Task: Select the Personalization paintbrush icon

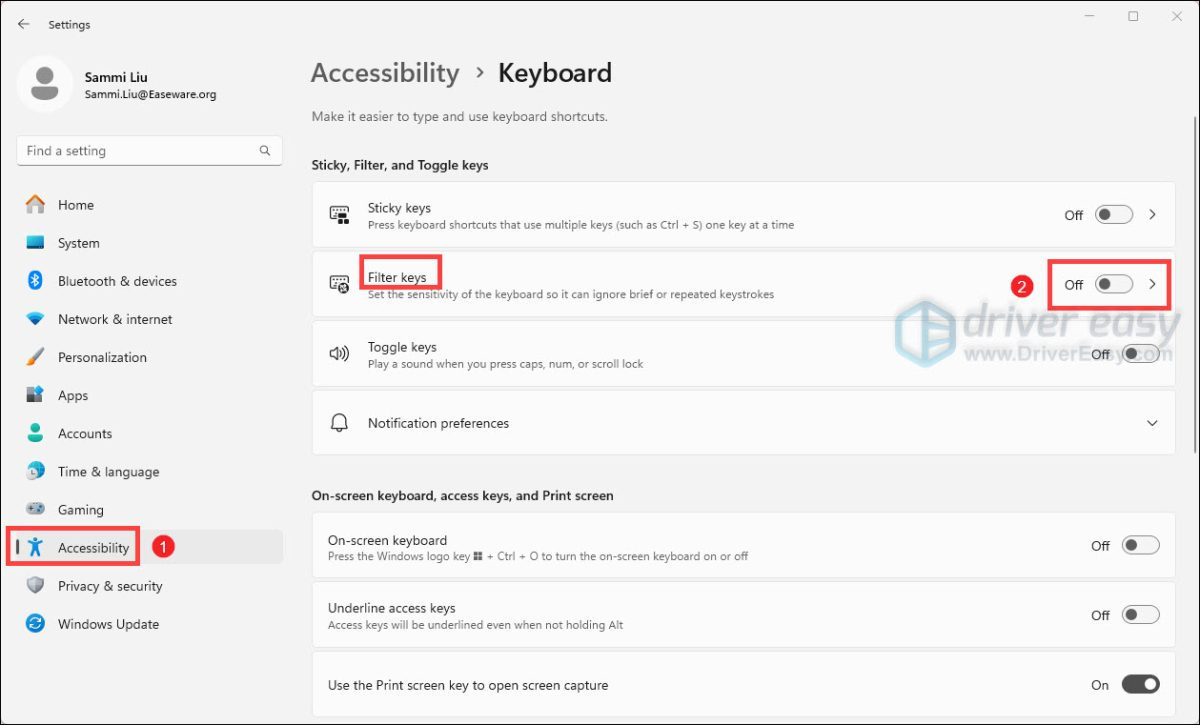Action: [x=36, y=357]
